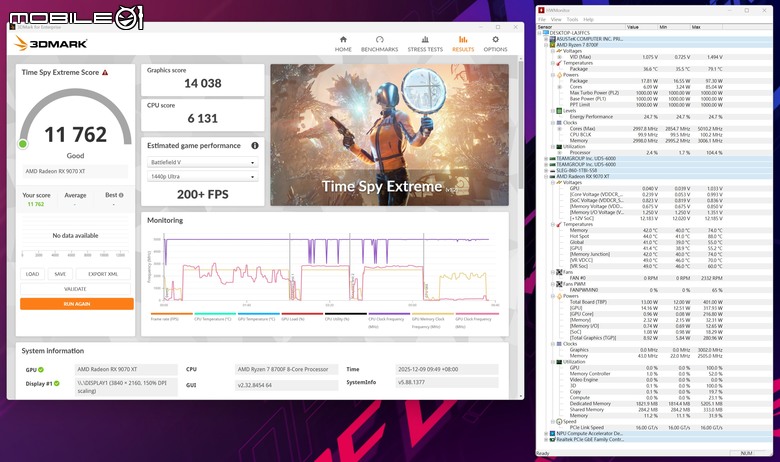780x462 pixels.
Task: Click the info icon for Estimated game performance
Action: 255,146
